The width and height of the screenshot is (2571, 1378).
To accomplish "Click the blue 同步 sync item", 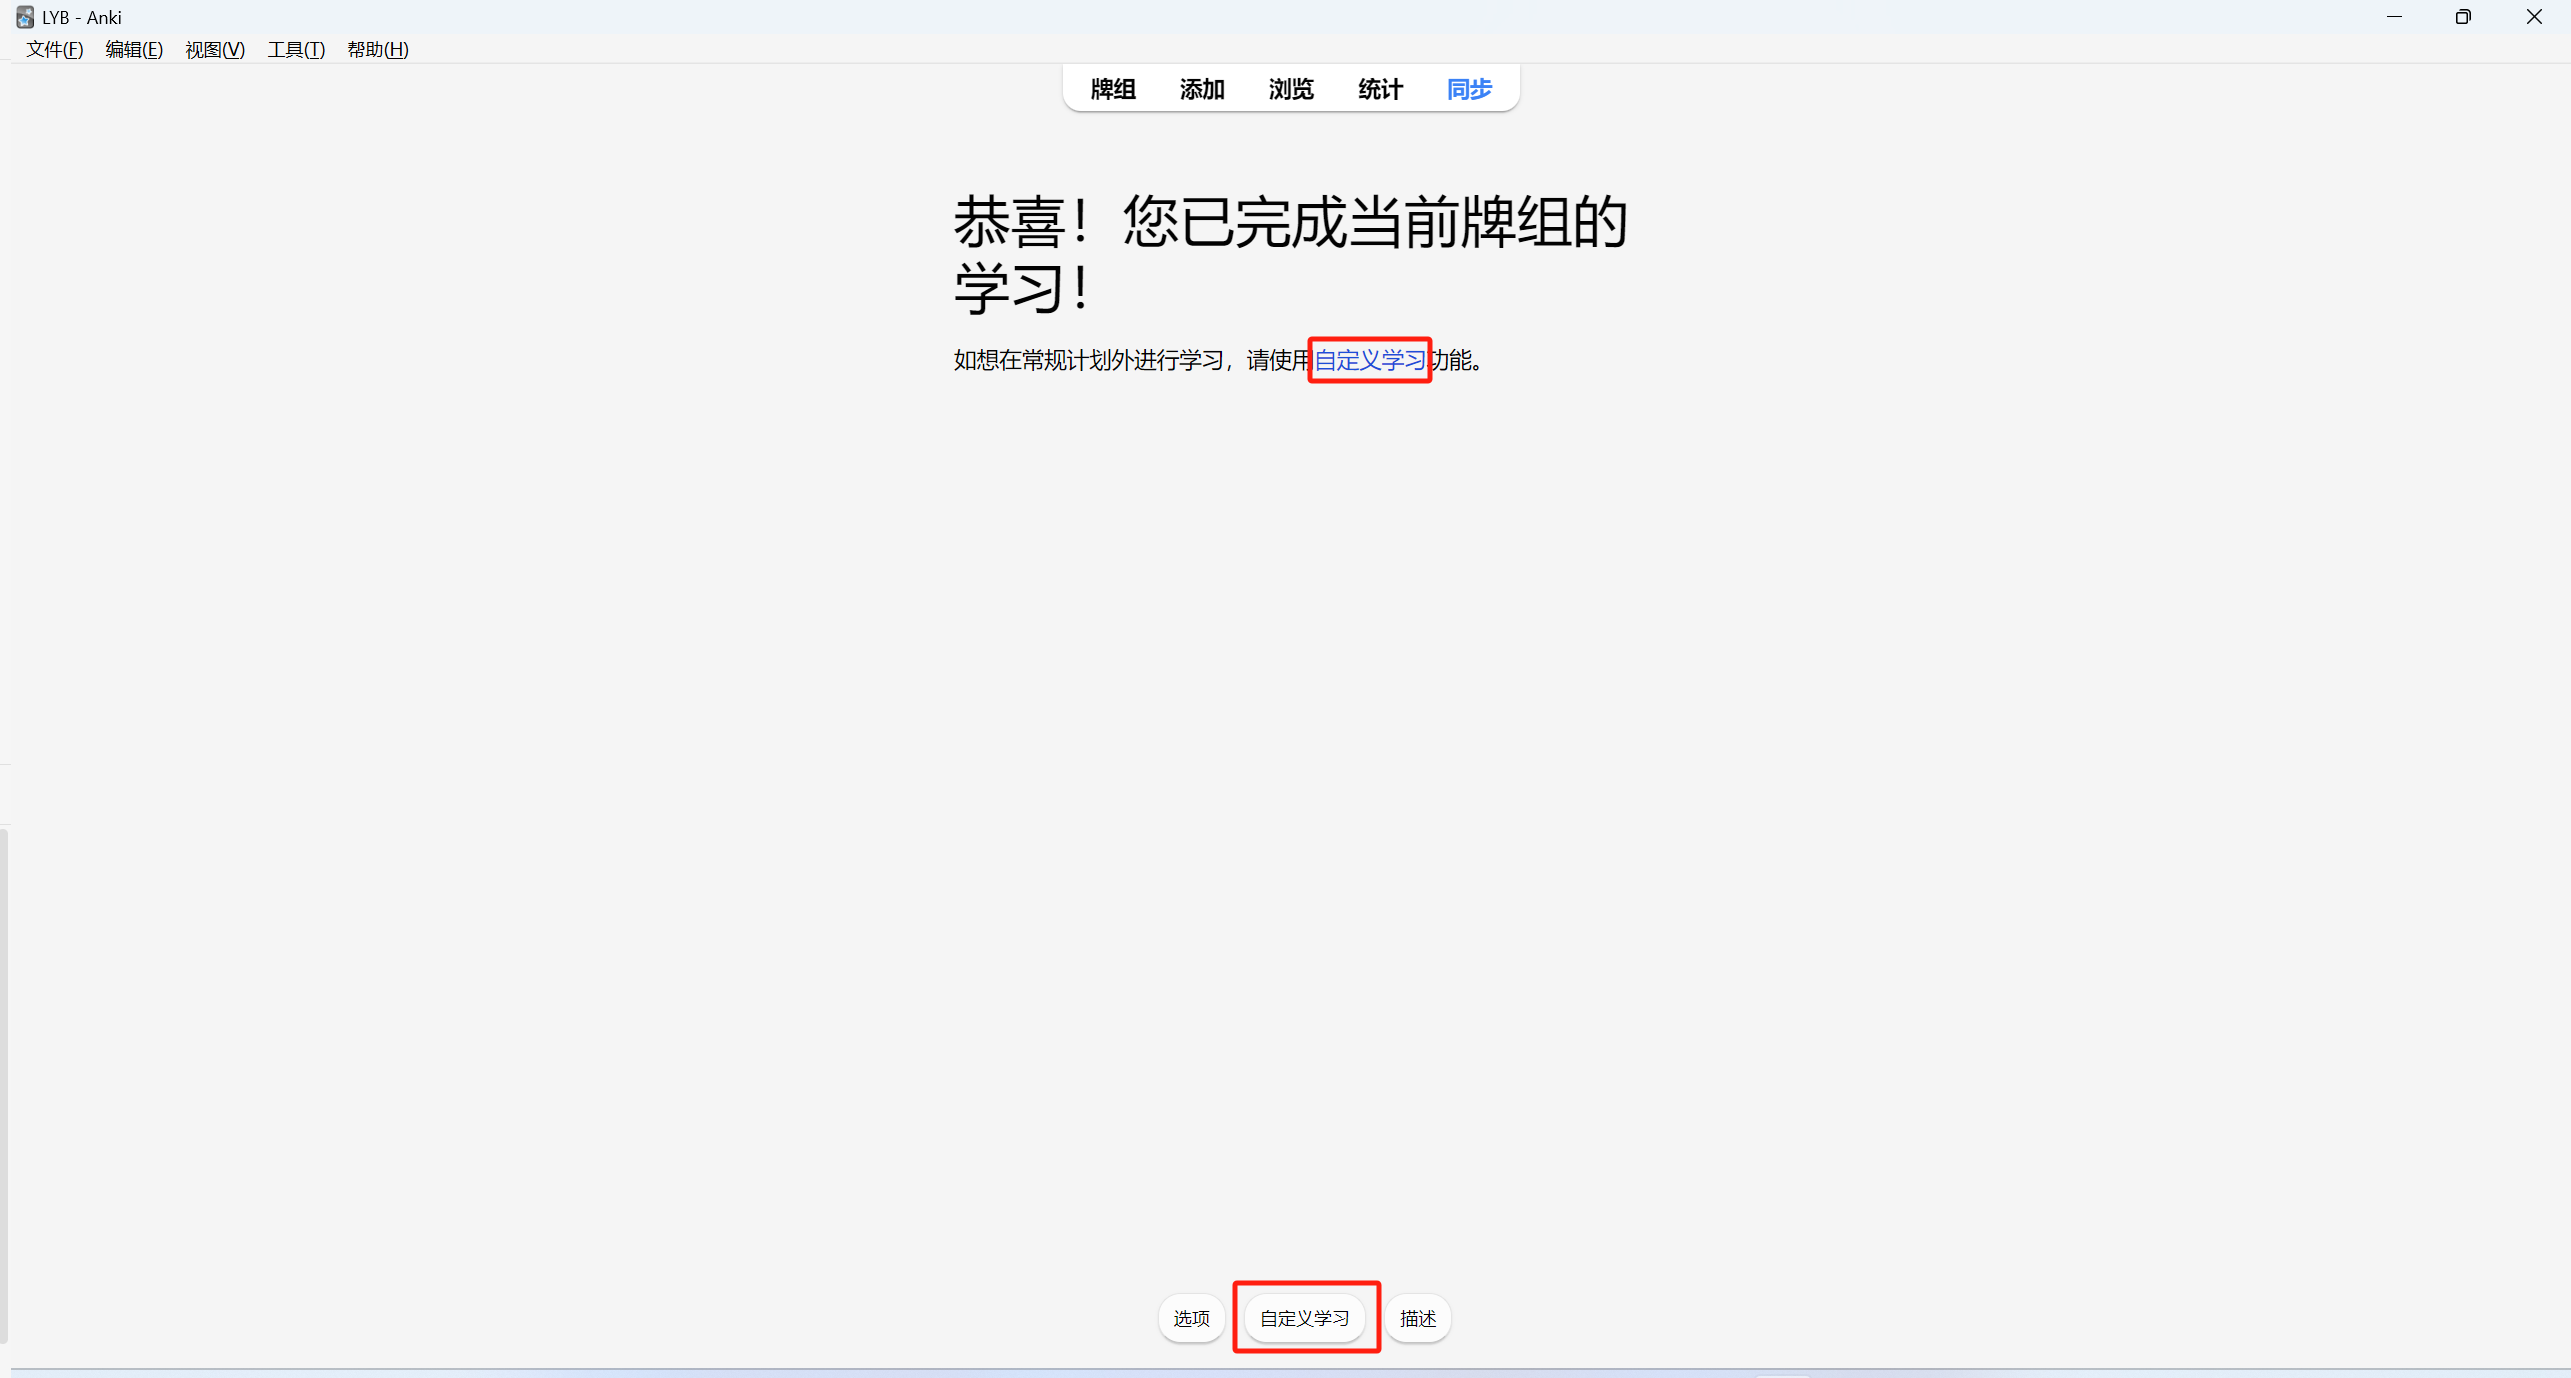I will click(x=1468, y=89).
